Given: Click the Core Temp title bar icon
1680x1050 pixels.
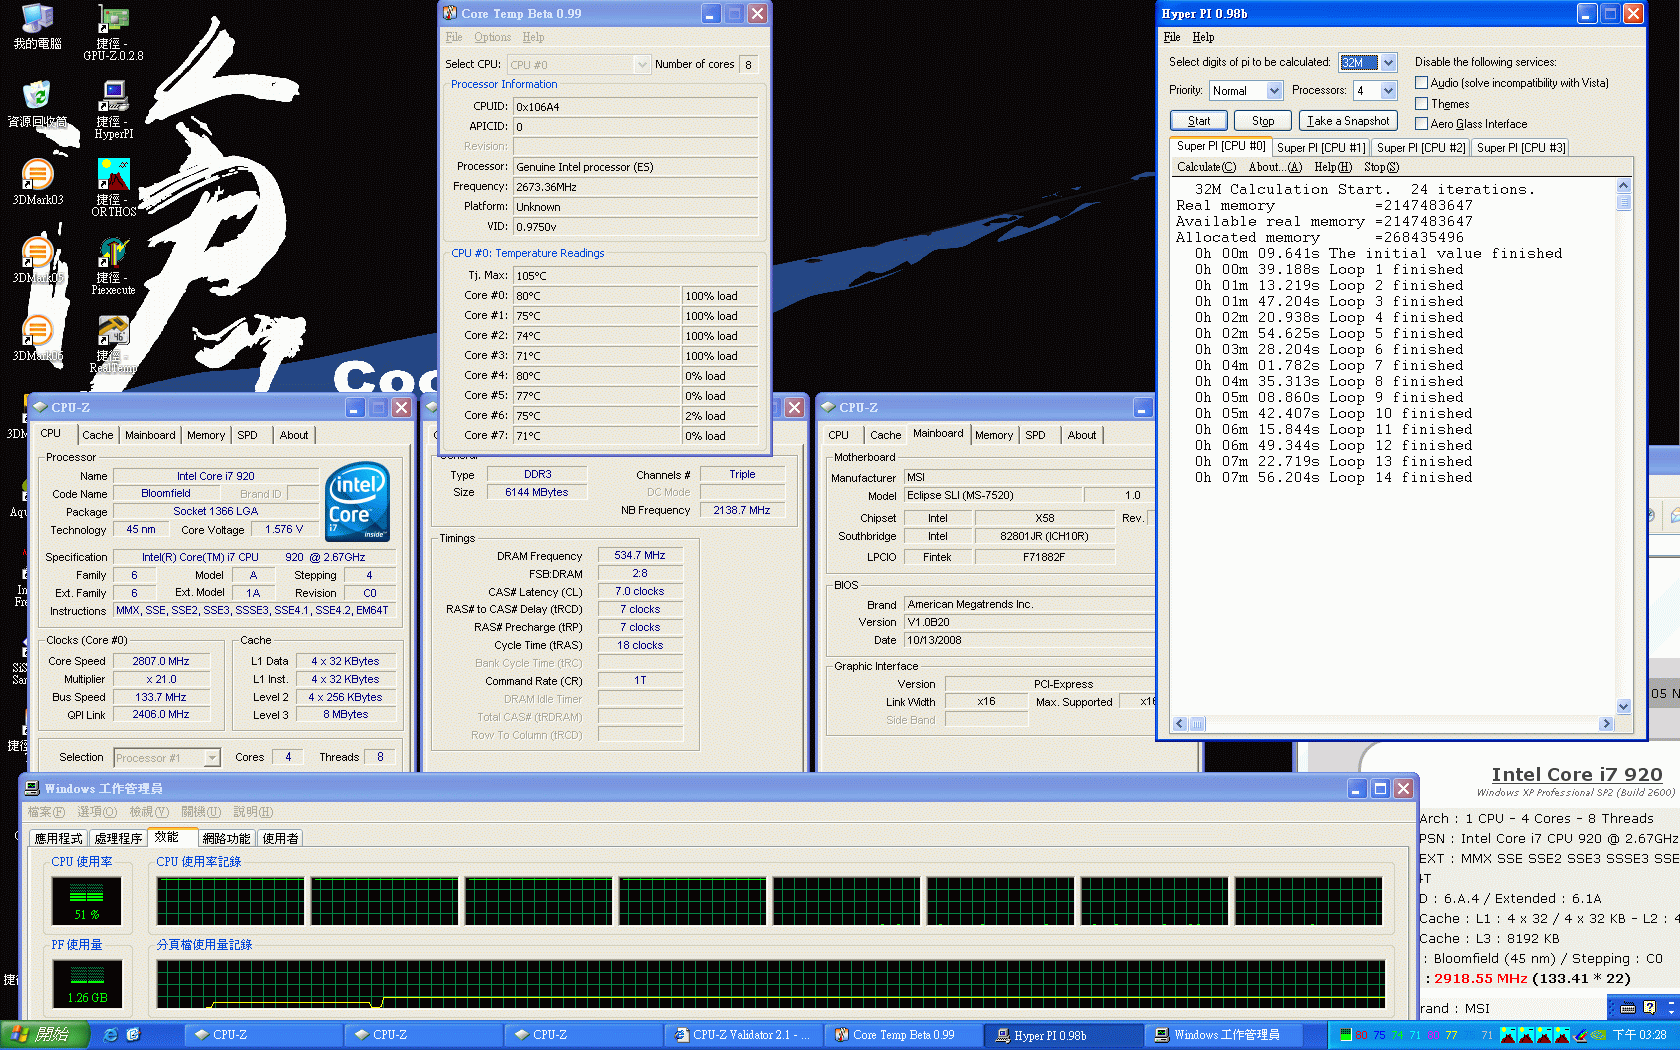Looking at the screenshot, I should pyautogui.click(x=450, y=13).
